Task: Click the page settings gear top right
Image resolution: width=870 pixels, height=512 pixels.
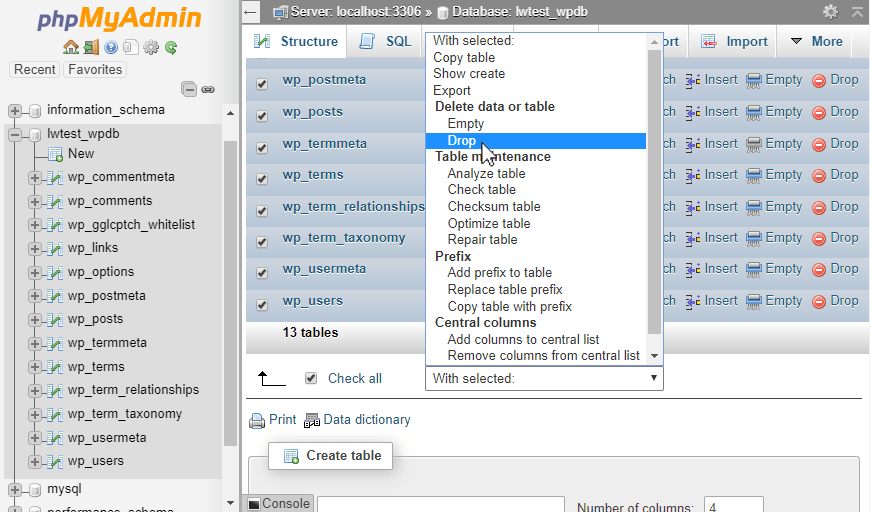Action: coord(831,12)
